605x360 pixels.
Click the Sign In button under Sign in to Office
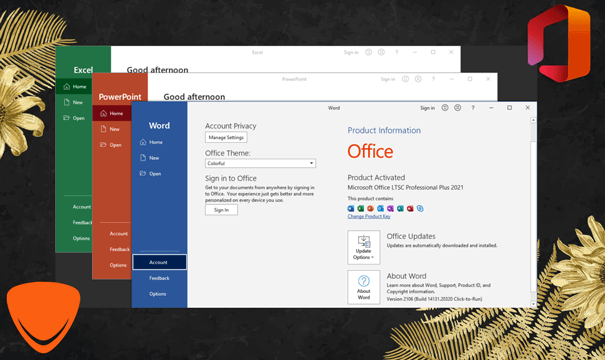(221, 210)
